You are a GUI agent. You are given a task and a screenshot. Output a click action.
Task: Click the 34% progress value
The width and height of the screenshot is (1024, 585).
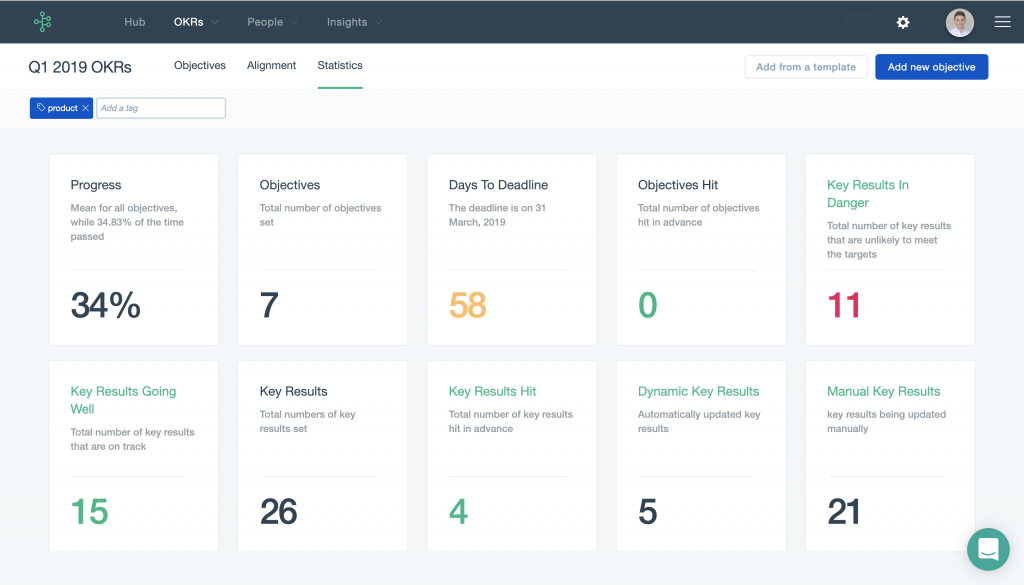pyautogui.click(x=105, y=305)
